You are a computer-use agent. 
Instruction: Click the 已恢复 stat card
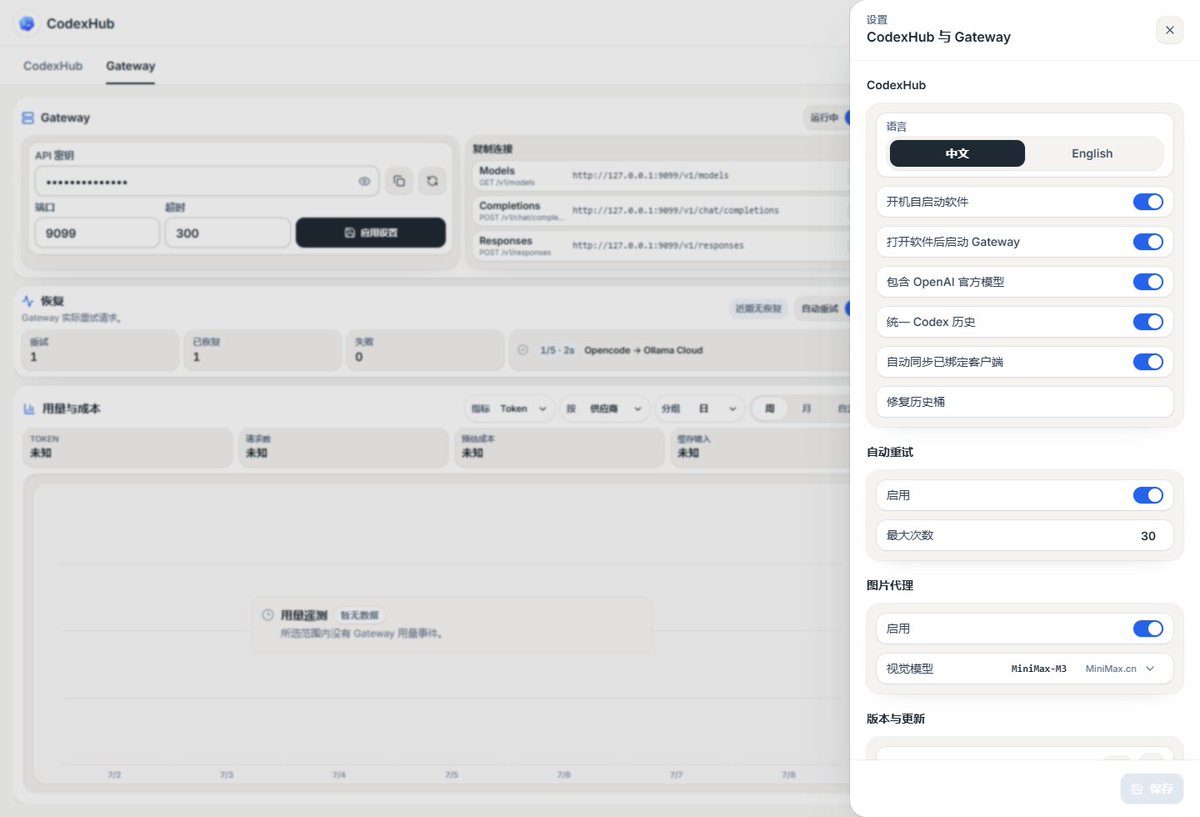tap(262, 350)
